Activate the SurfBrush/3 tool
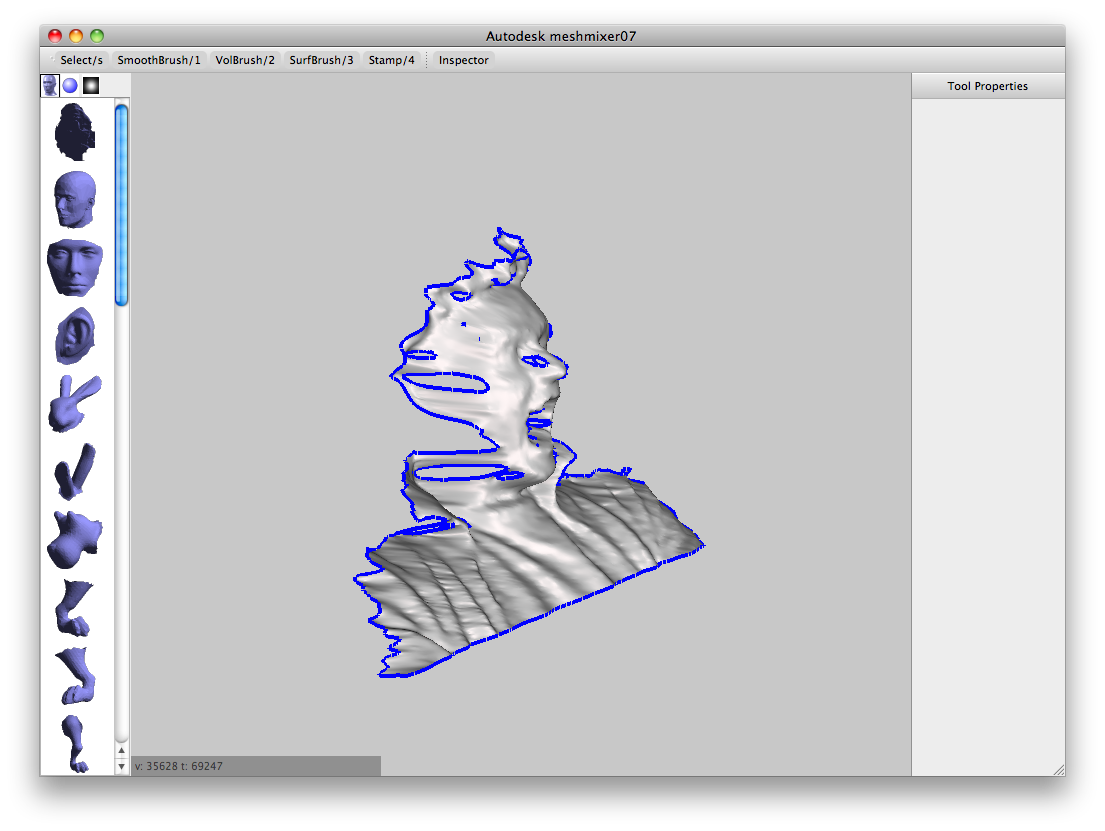Viewport: 1105px width, 831px height. click(321, 60)
